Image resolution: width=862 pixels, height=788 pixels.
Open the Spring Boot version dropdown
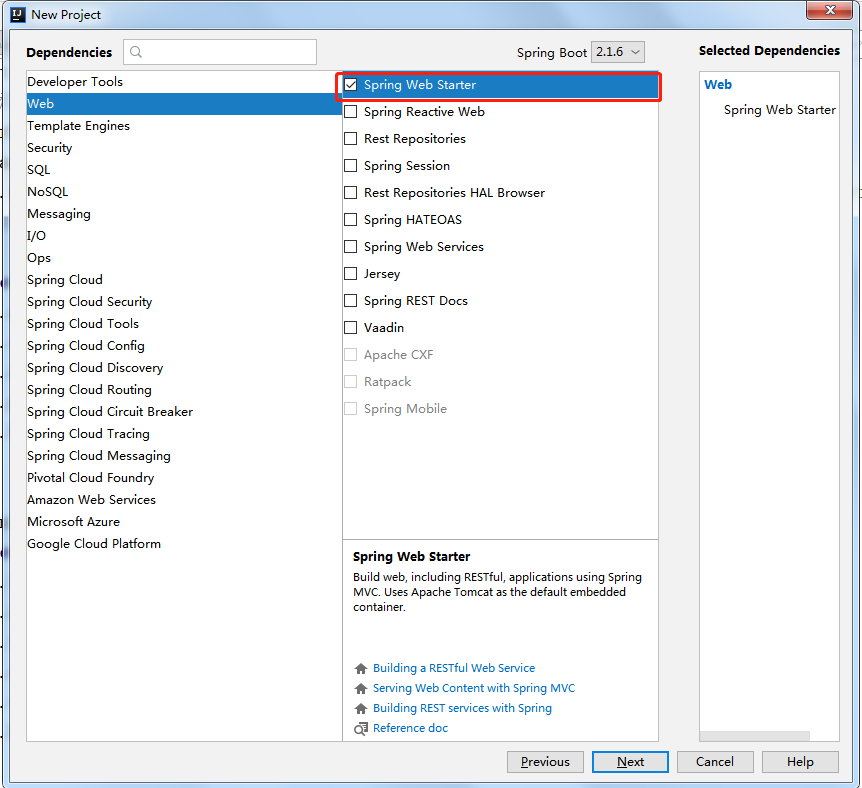pyautogui.click(x=617, y=52)
